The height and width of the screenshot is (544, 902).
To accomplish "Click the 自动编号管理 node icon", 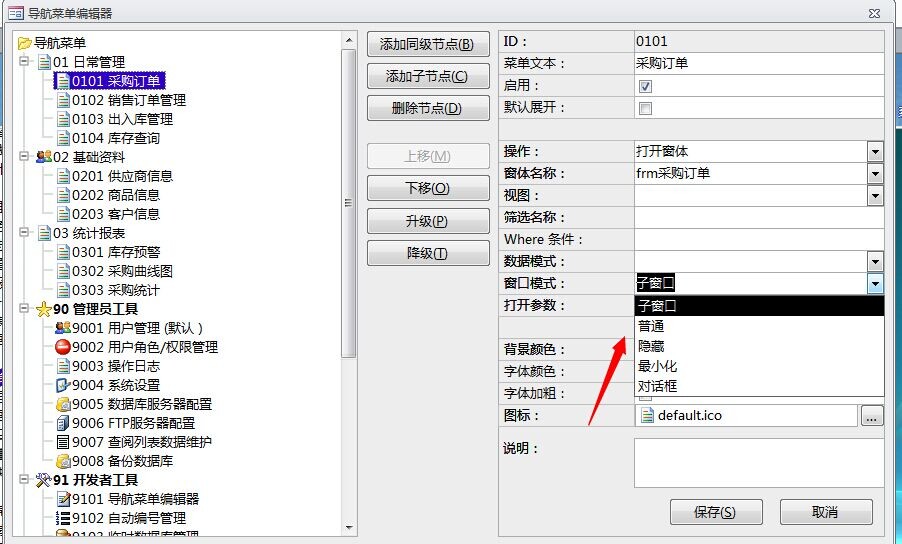I will point(63,518).
